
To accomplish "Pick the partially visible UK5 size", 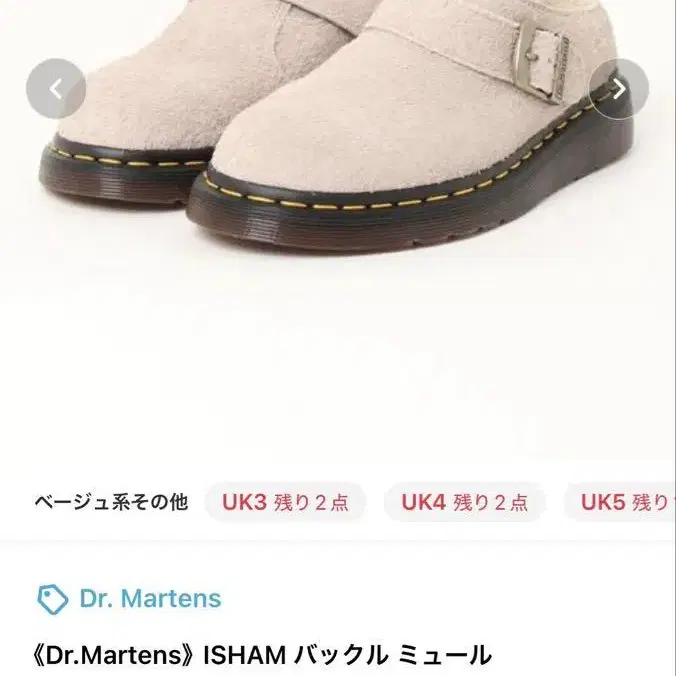I will [620, 502].
